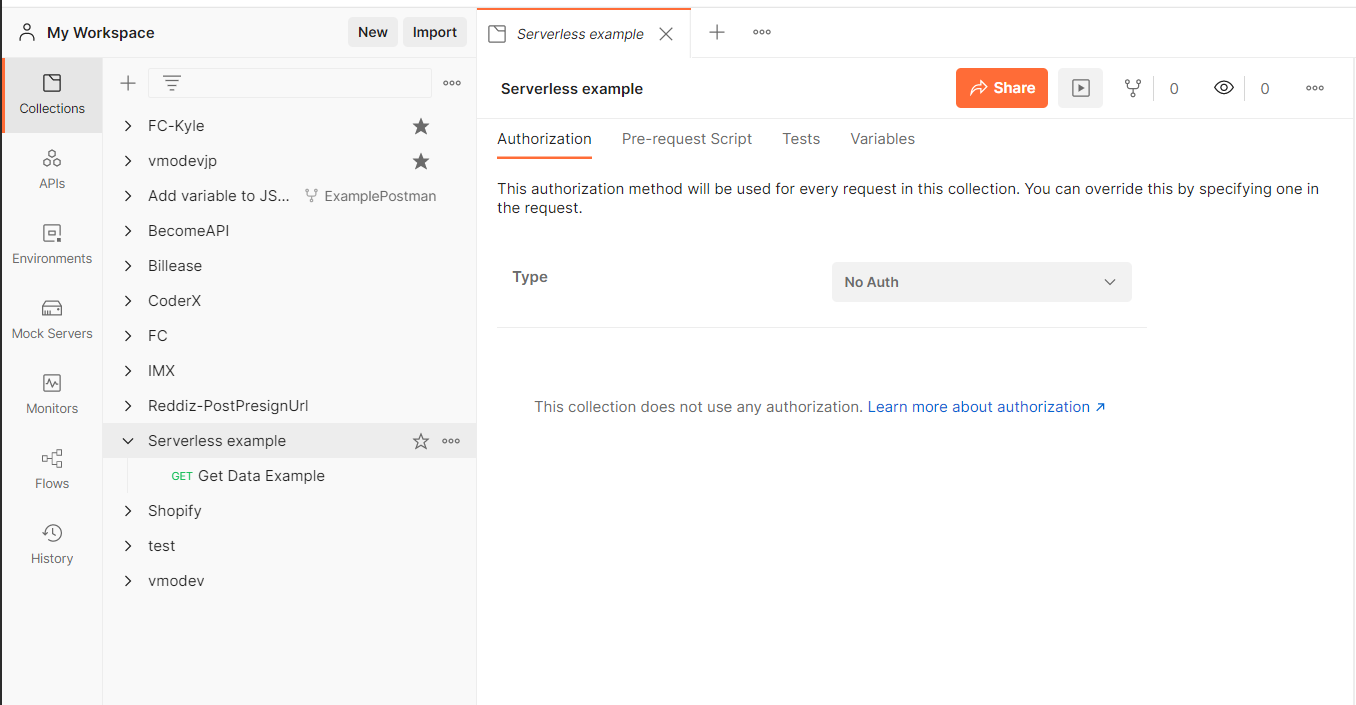Star the Serverless example collection

pos(421,441)
